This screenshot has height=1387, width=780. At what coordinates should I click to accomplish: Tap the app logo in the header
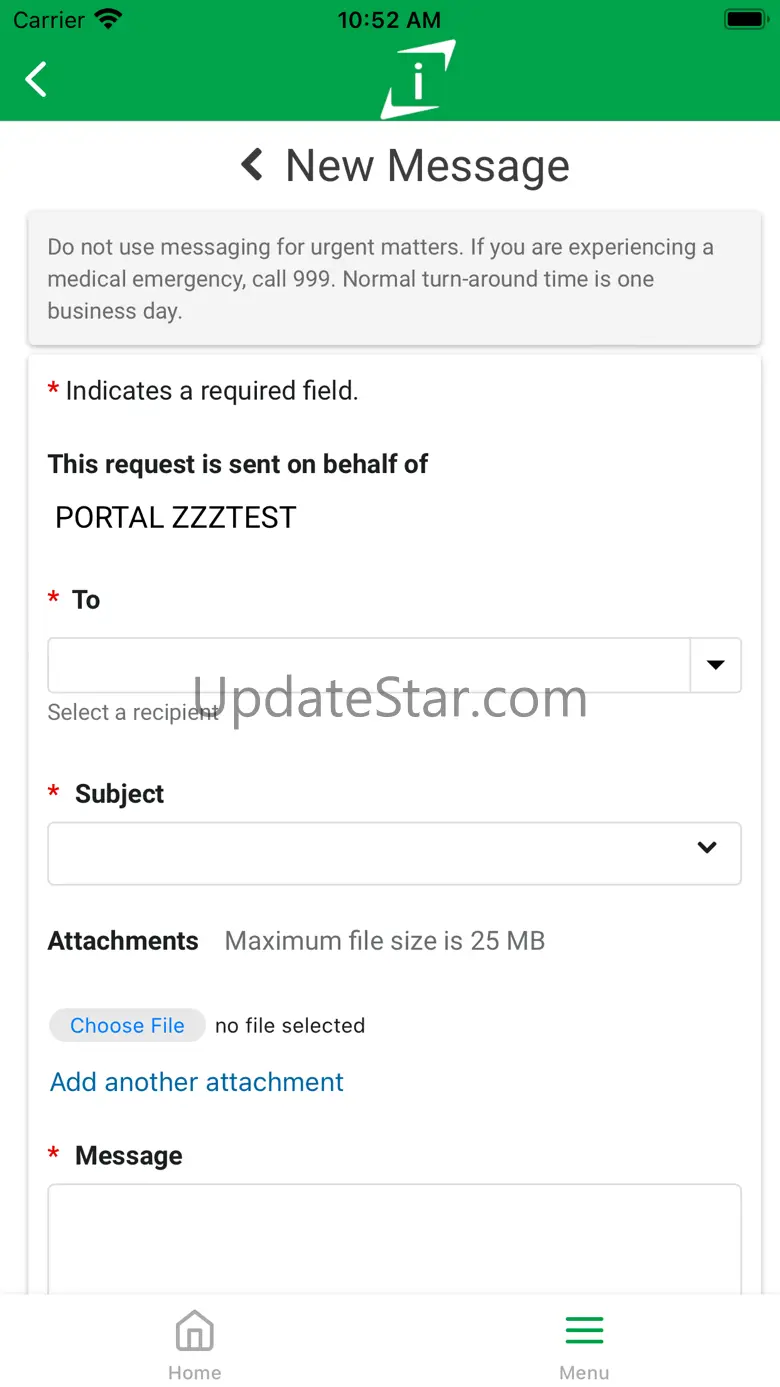coord(418,80)
